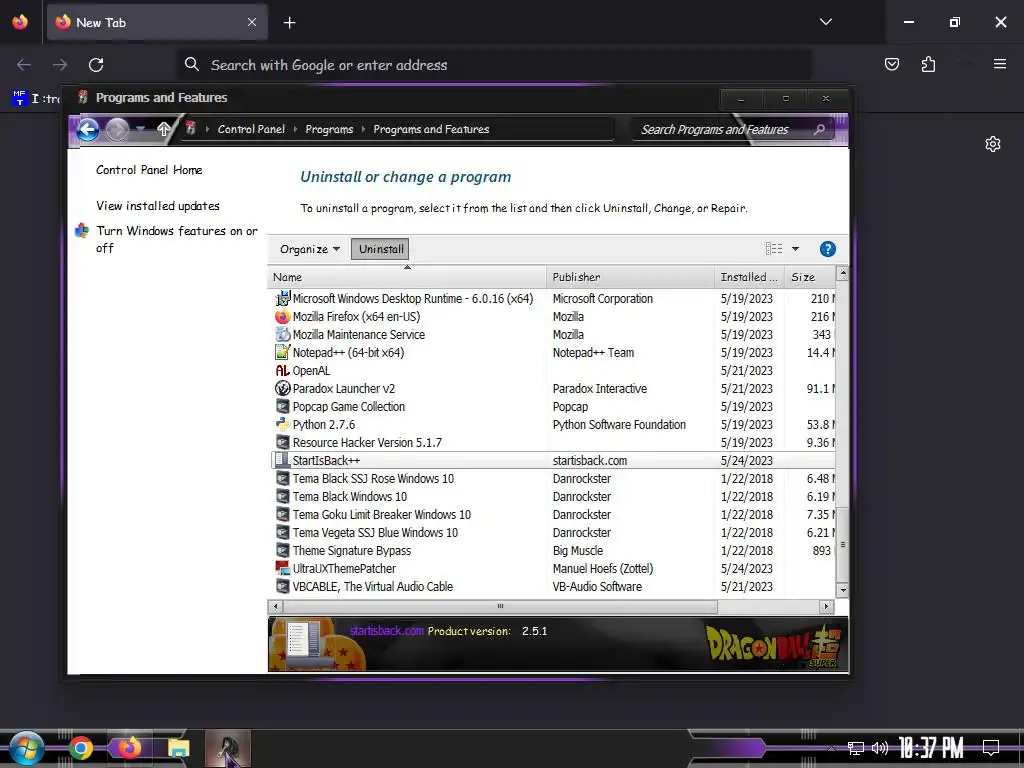
Task: Click the search magnifier in Programs search box
Action: coord(819,129)
